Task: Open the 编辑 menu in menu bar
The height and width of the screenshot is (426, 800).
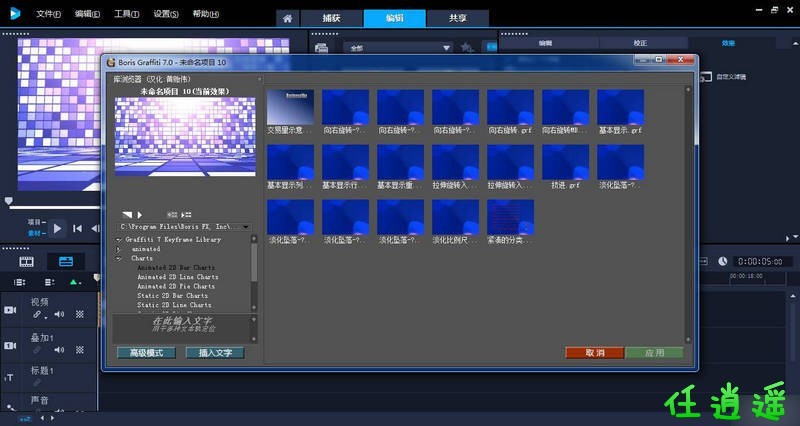Action: (87, 14)
